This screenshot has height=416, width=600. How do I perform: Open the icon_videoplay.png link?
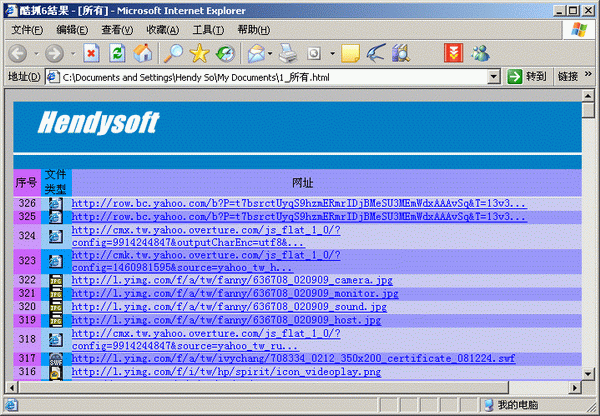(226, 372)
